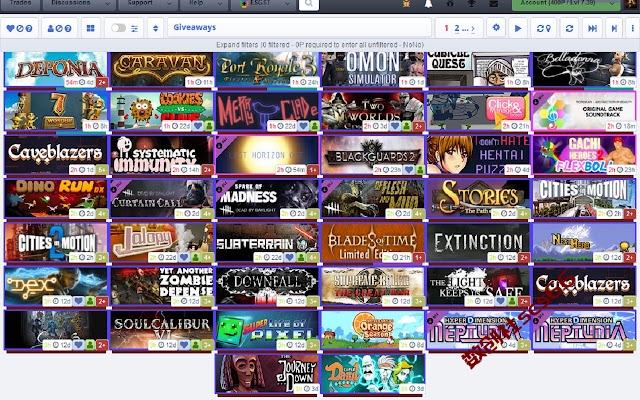The image size is (640, 400).
Task: Open the Dino Run DX giveaway
Action: coord(56,199)
